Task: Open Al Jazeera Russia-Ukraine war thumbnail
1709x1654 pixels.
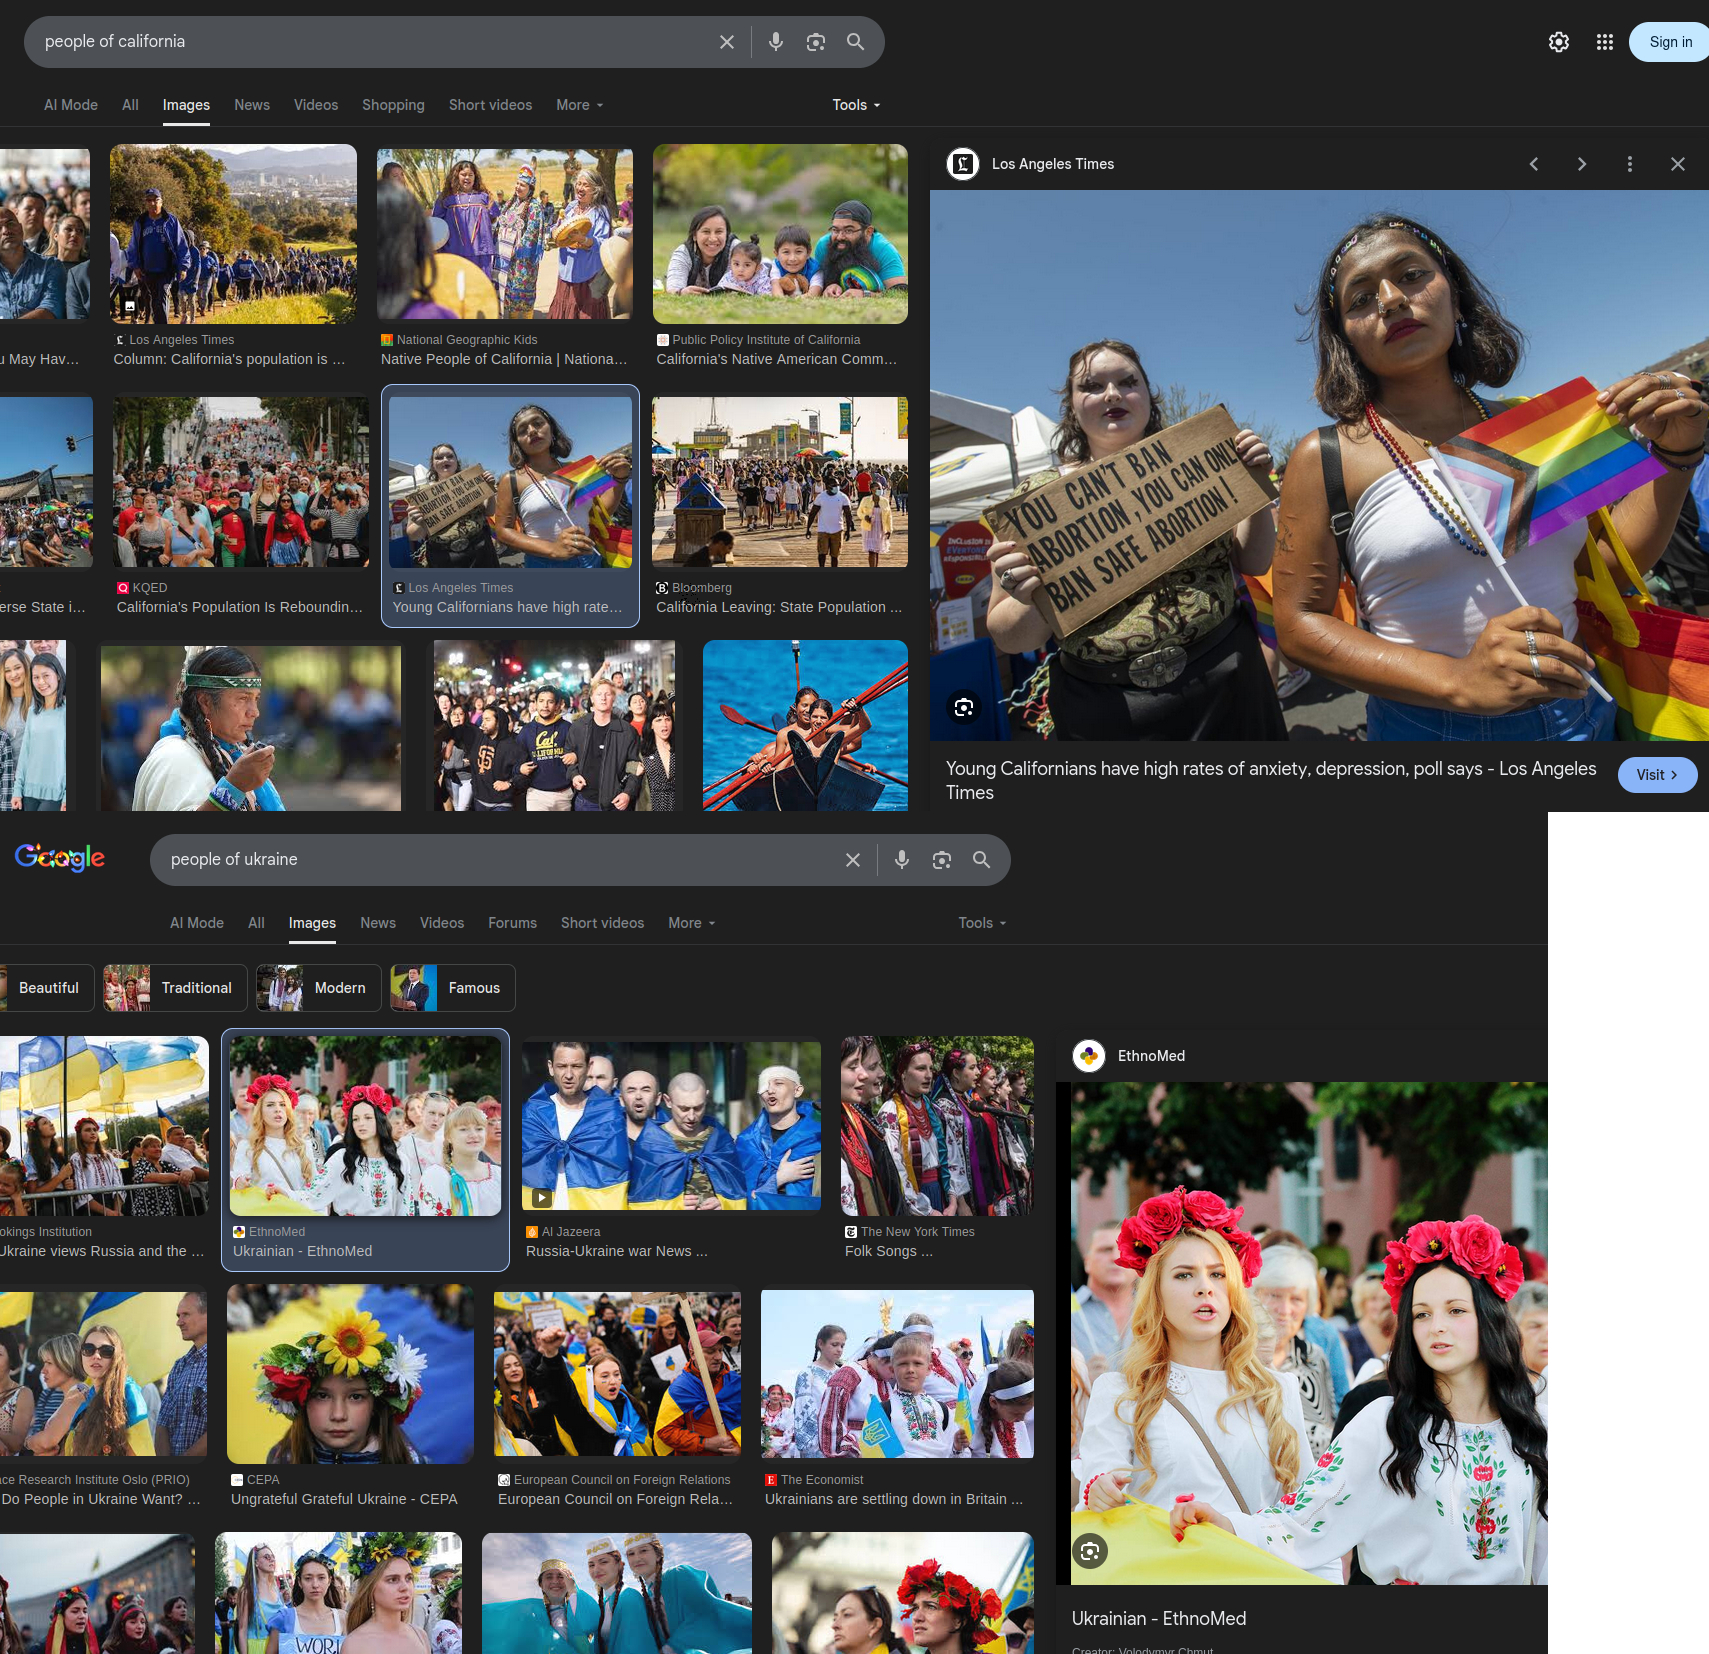Action: pyautogui.click(x=671, y=1126)
